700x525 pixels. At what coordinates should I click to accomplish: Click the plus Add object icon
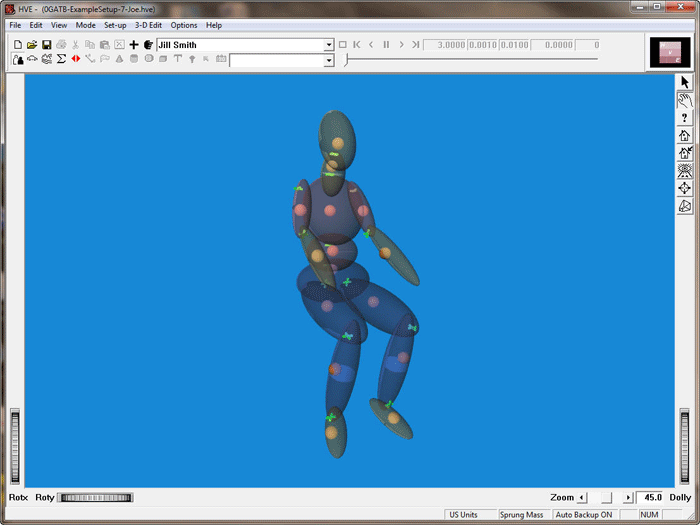tap(134, 45)
